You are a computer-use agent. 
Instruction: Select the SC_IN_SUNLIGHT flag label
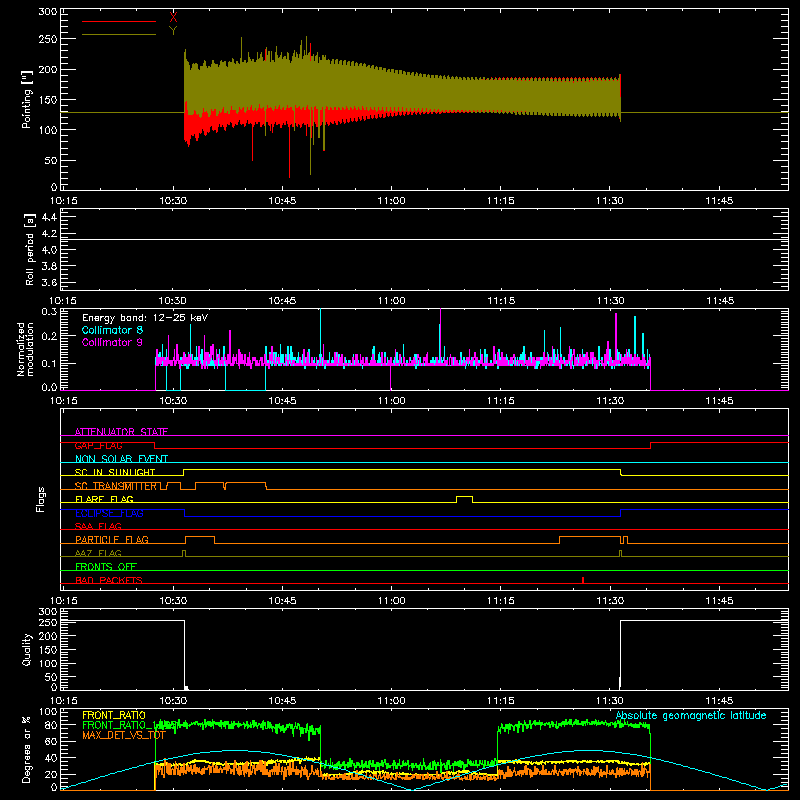[115, 472]
